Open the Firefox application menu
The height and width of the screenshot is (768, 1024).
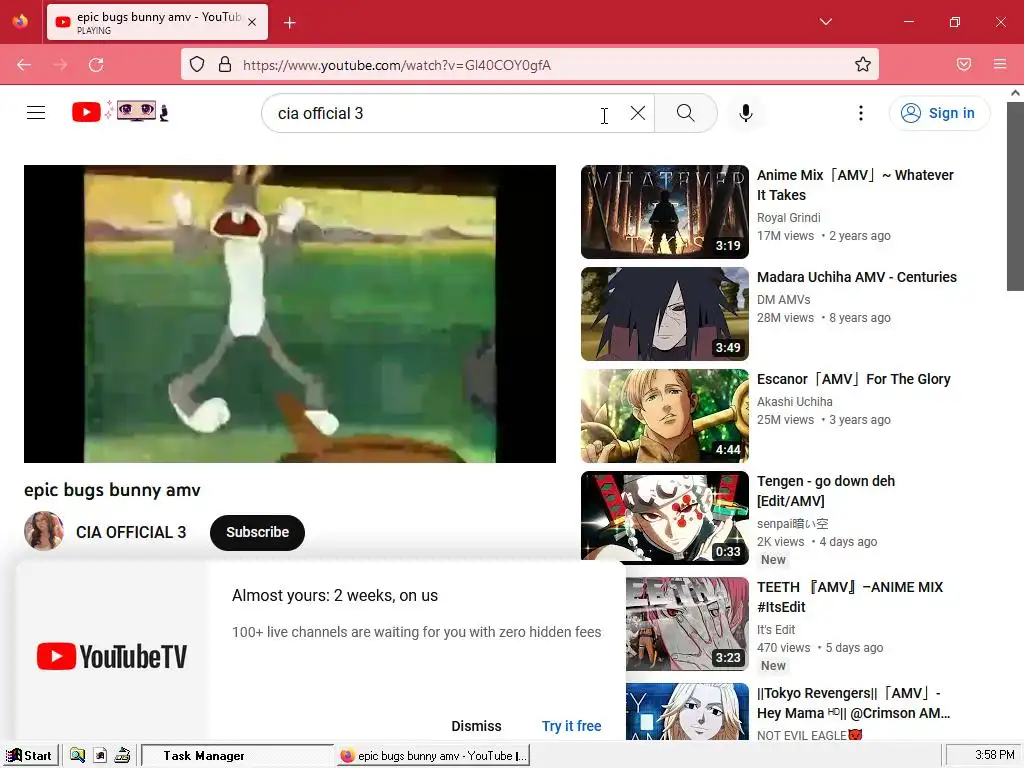click(1000, 65)
